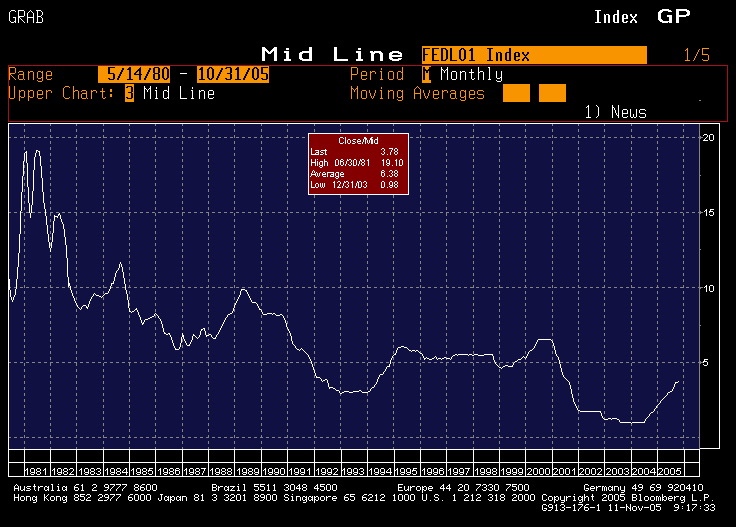Change the Upper Chart type number 3 field

129,94
